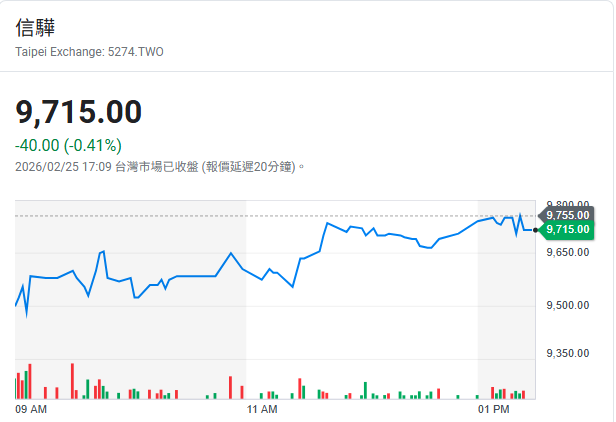Click the Taipei Exchange: 5274.TWO ticker text
Image resolution: width=616 pixels, height=422 pixels.
click(89, 52)
